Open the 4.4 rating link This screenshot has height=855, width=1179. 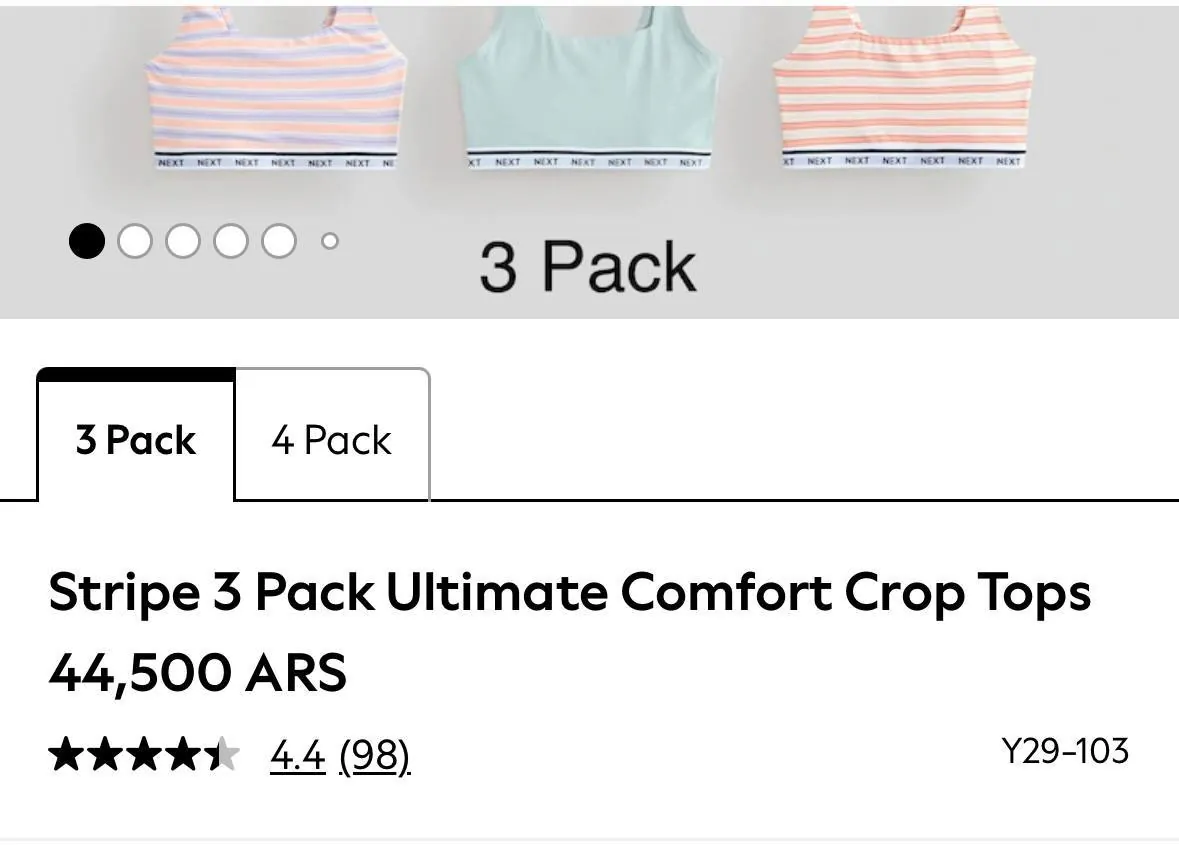(x=298, y=755)
